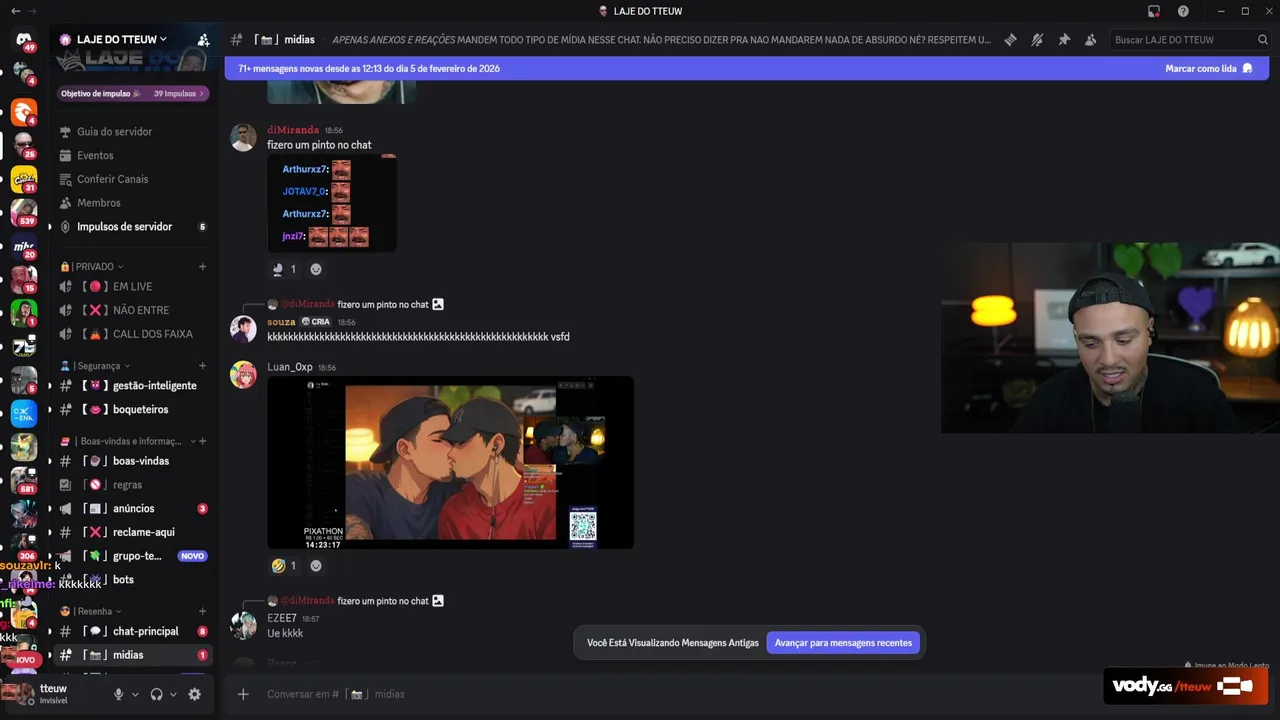
Task: Click the search magnifier icon
Action: point(1263,40)
